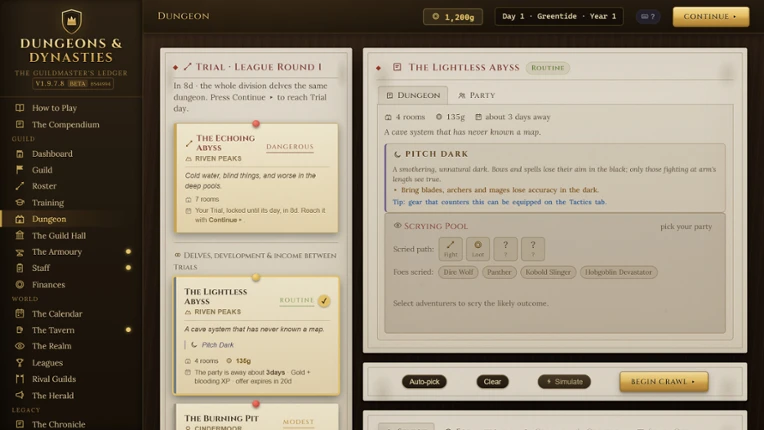This screenshot has height=430, width=764.
Task: Click the Clear party button
Action: click(x=492, y=382)
